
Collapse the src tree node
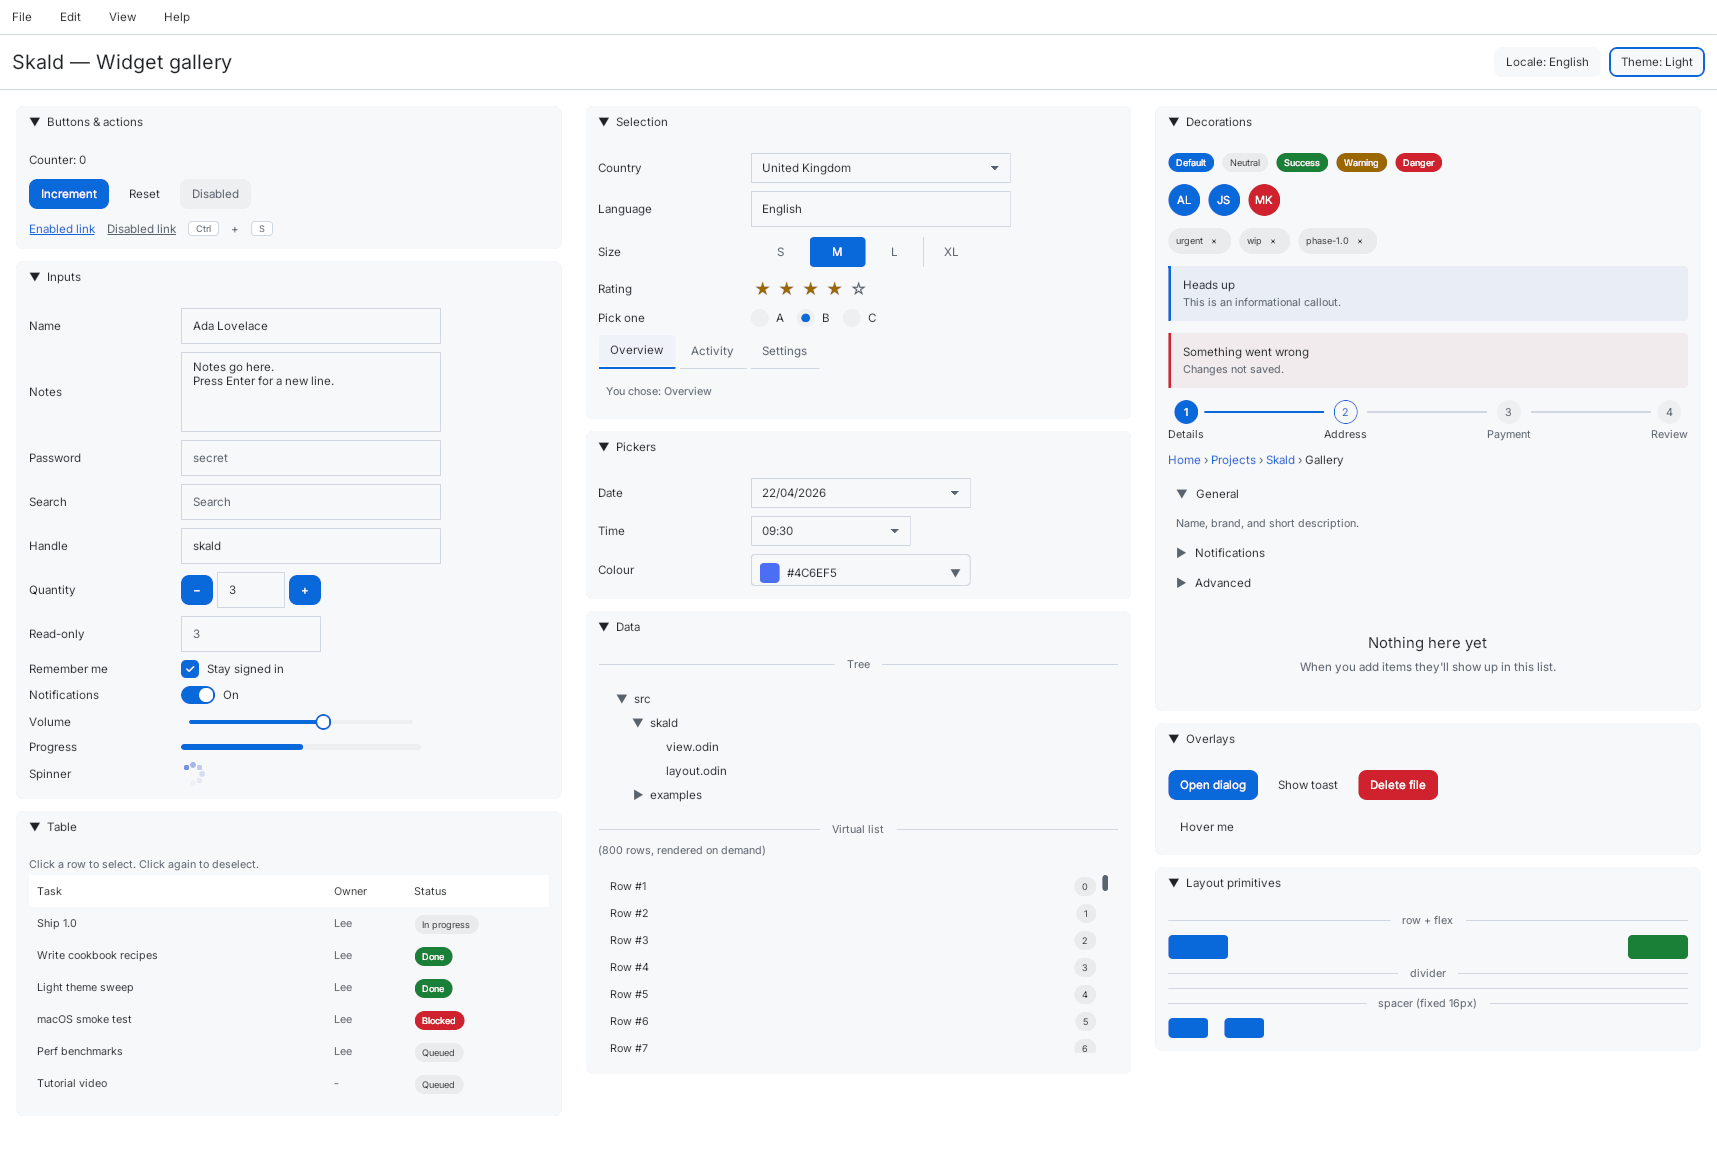click(x=622, y=699)
